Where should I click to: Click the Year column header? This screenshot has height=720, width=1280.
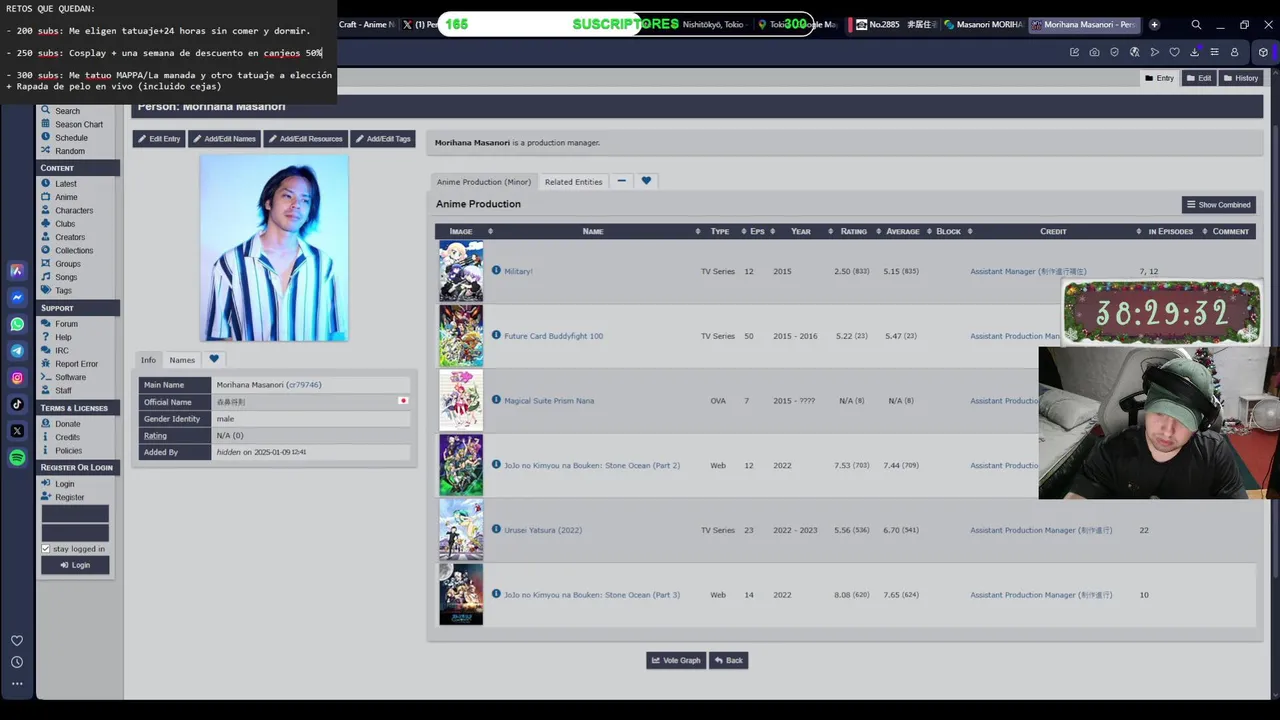pyautogui.click(x=801, y=231)
